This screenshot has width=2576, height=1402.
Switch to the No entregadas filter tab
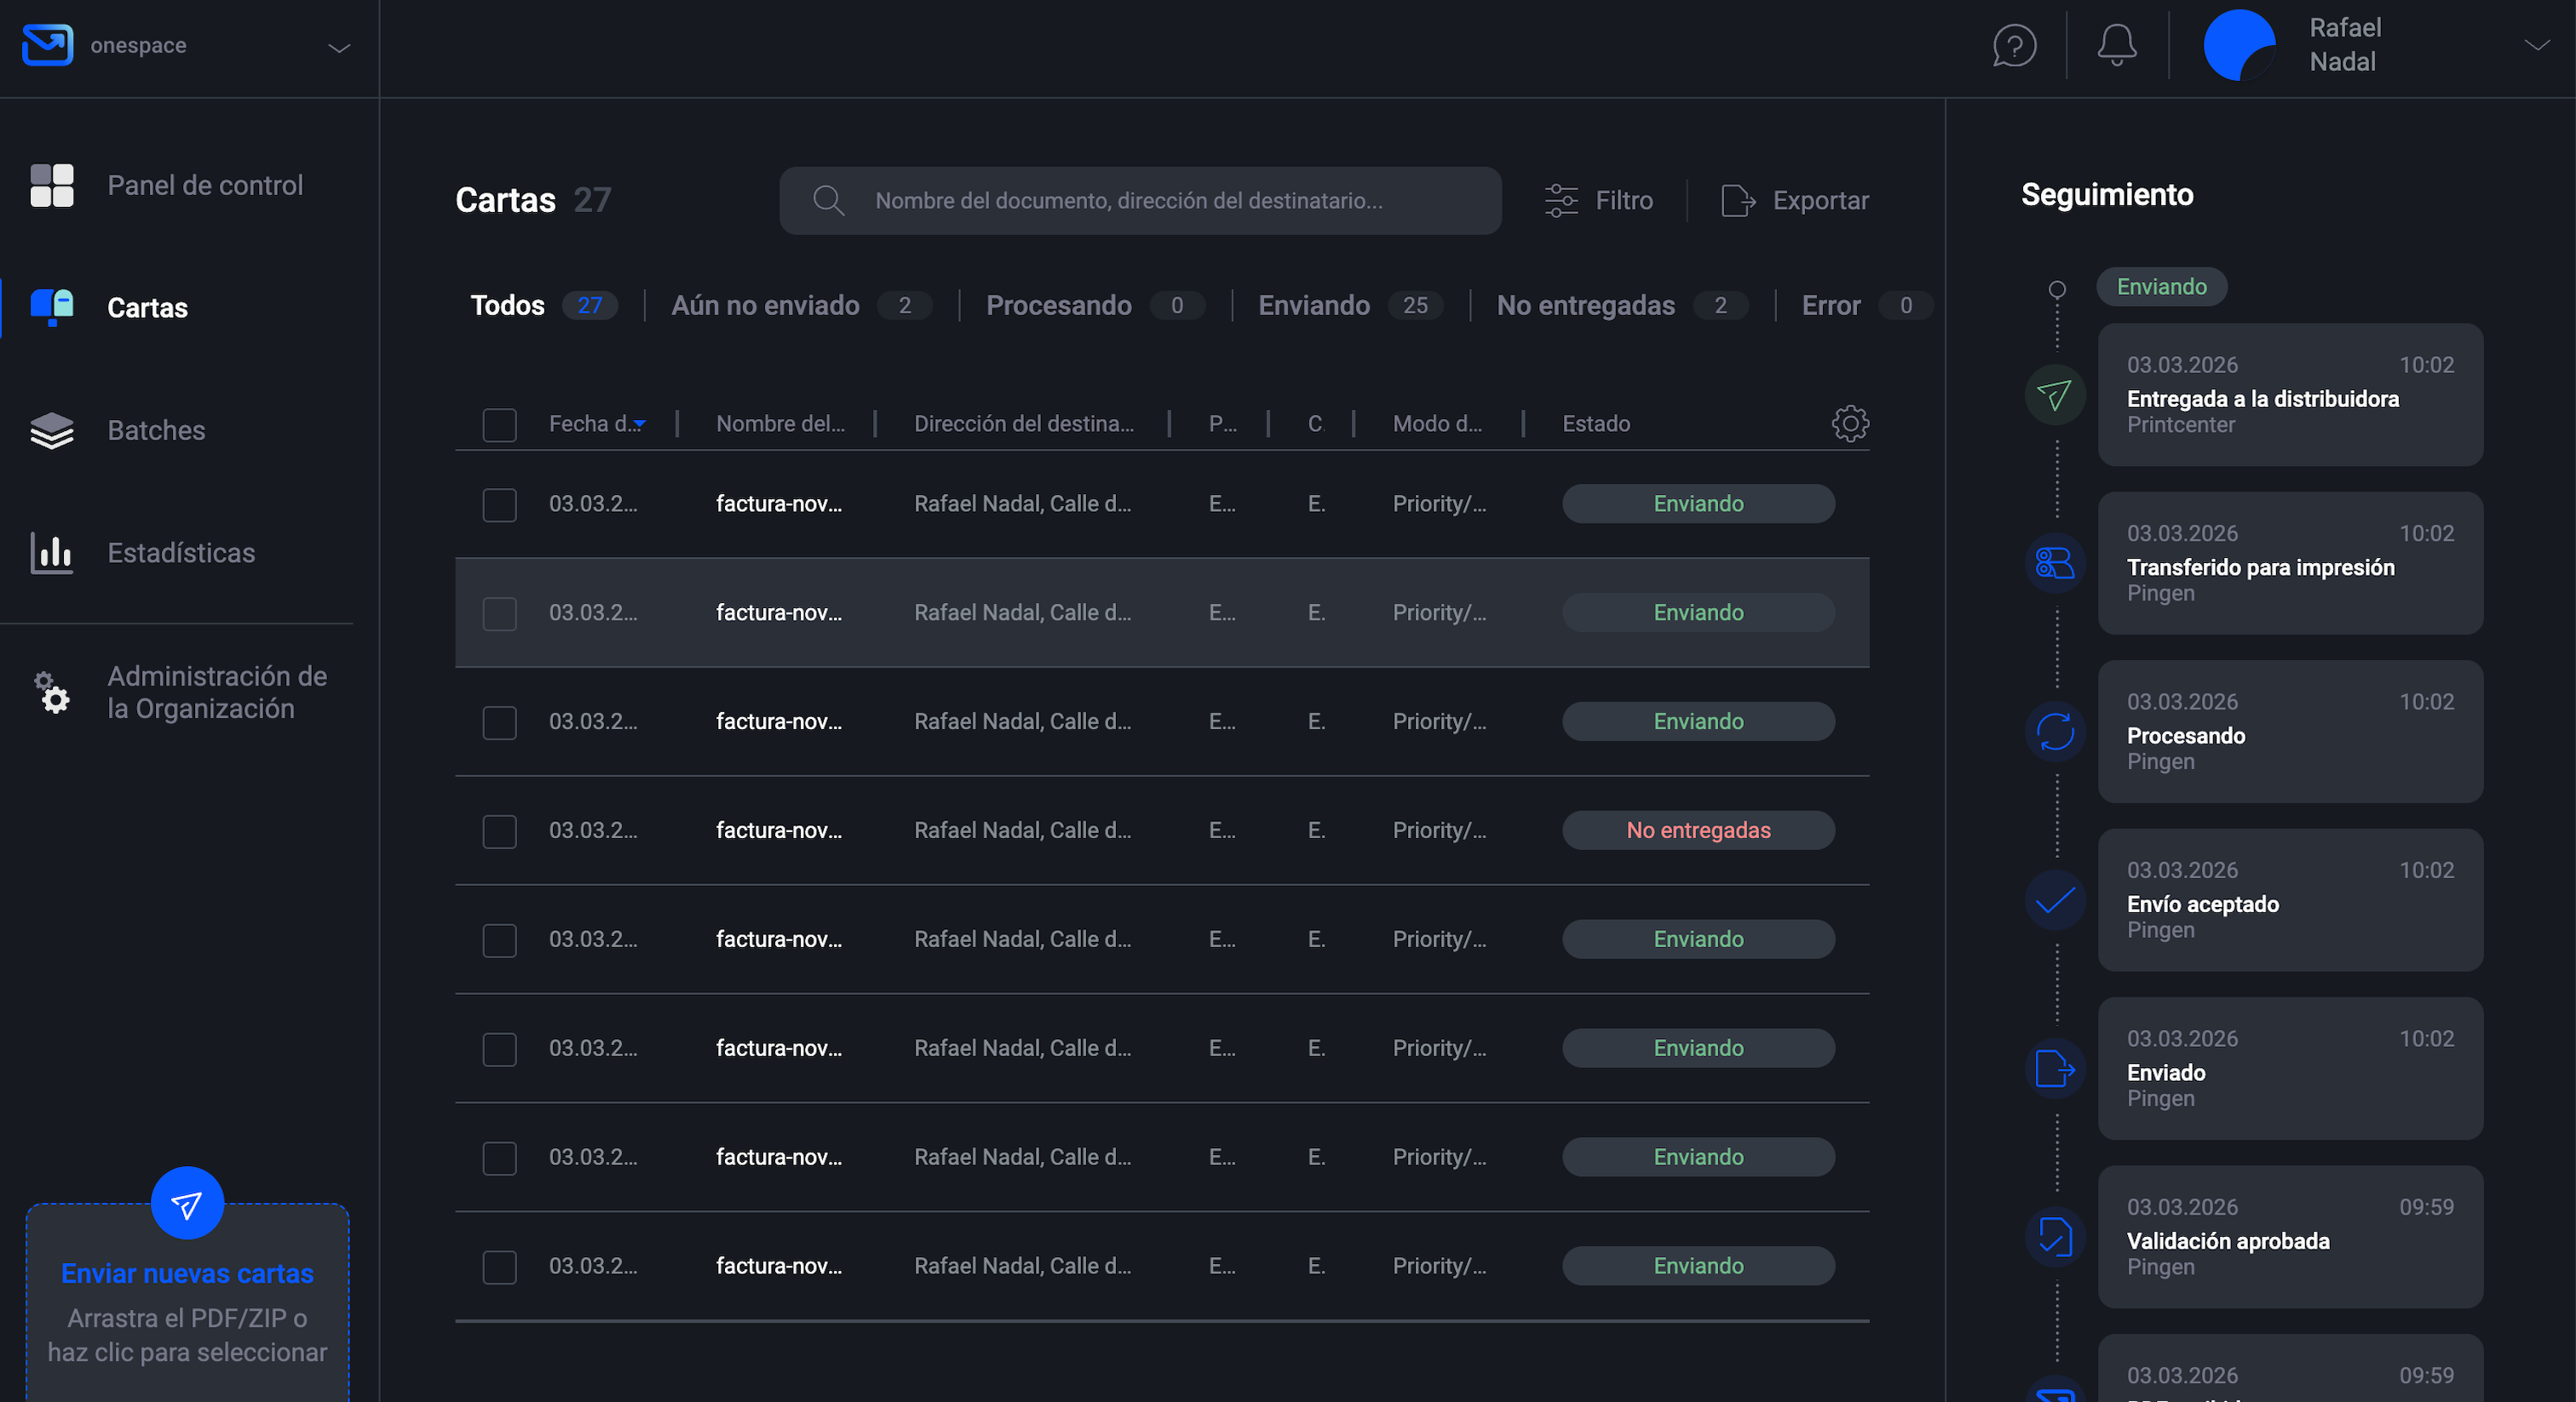(x=1585, y=305)
